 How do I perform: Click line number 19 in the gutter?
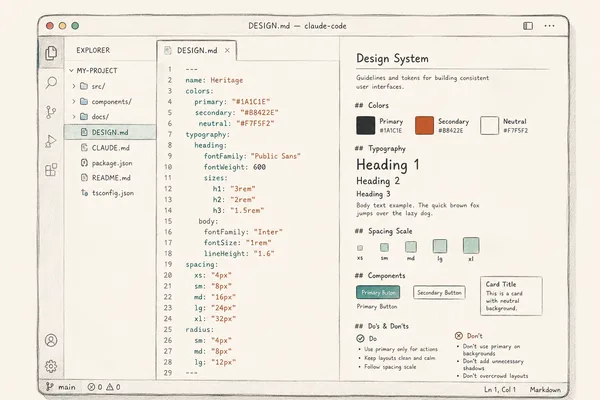point(168,264)
